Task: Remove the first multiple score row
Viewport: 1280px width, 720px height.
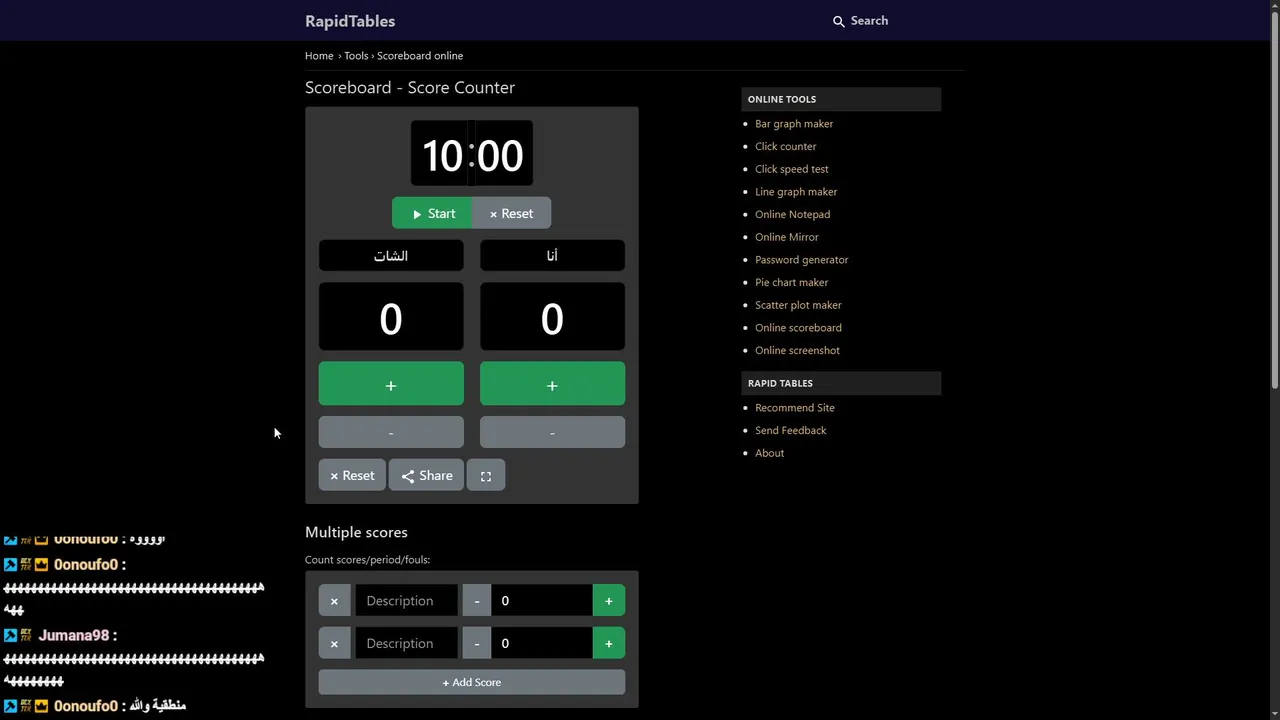Action: [x=334, y=601]
